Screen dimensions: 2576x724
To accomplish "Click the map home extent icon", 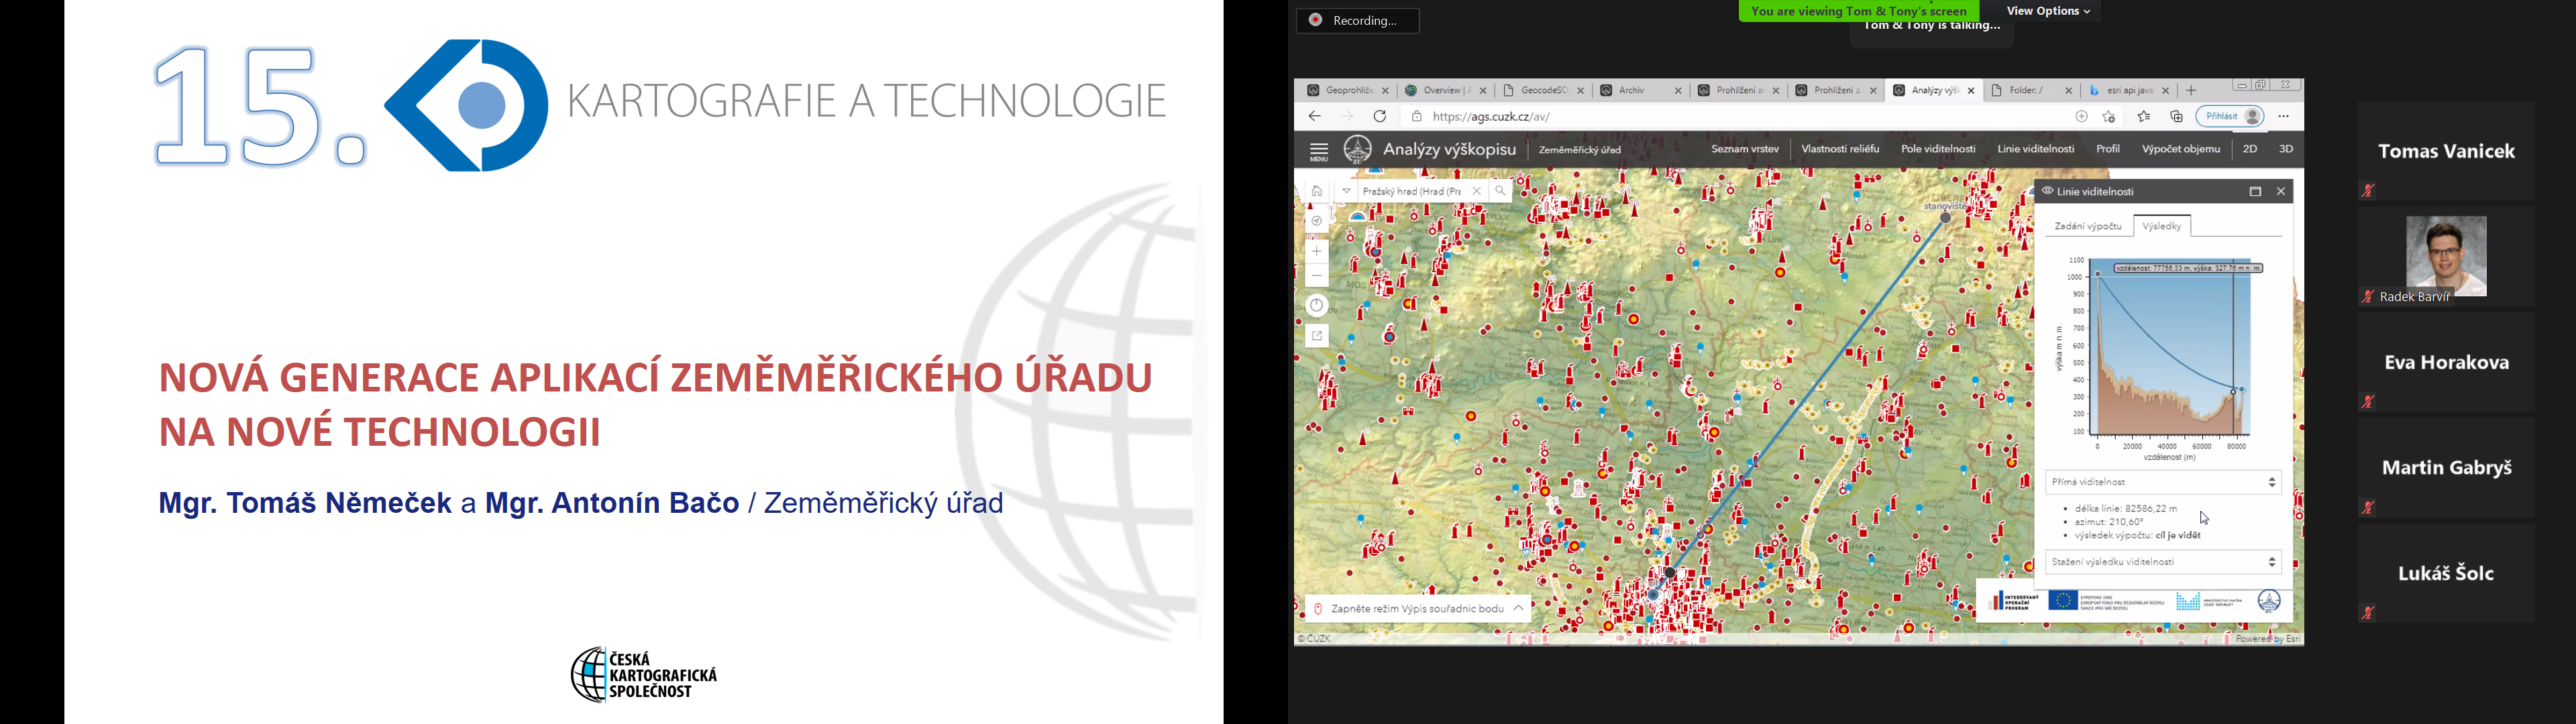I will tap(1317, 191).
